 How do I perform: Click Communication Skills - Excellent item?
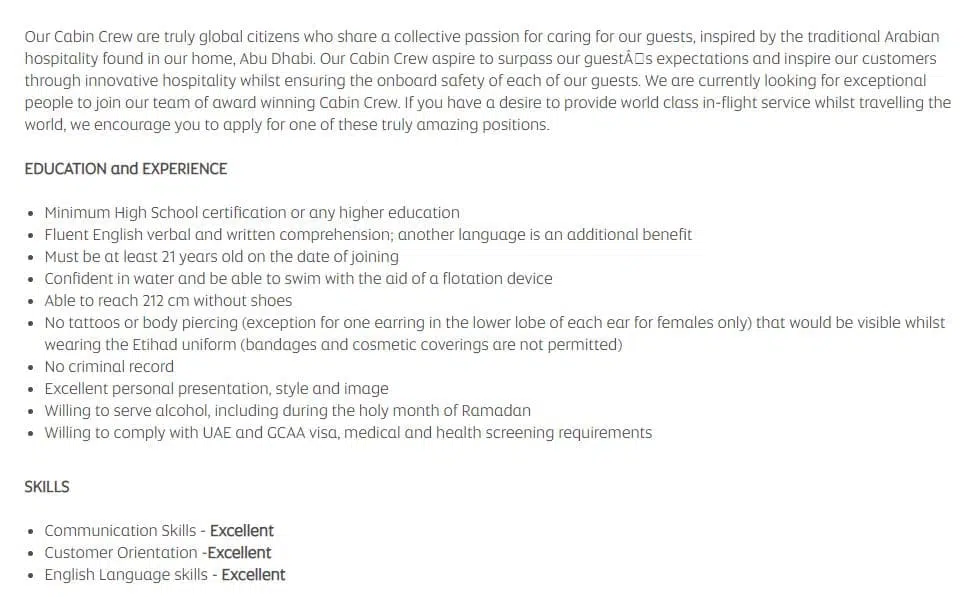pyautogui.click(x=159, y=531)
